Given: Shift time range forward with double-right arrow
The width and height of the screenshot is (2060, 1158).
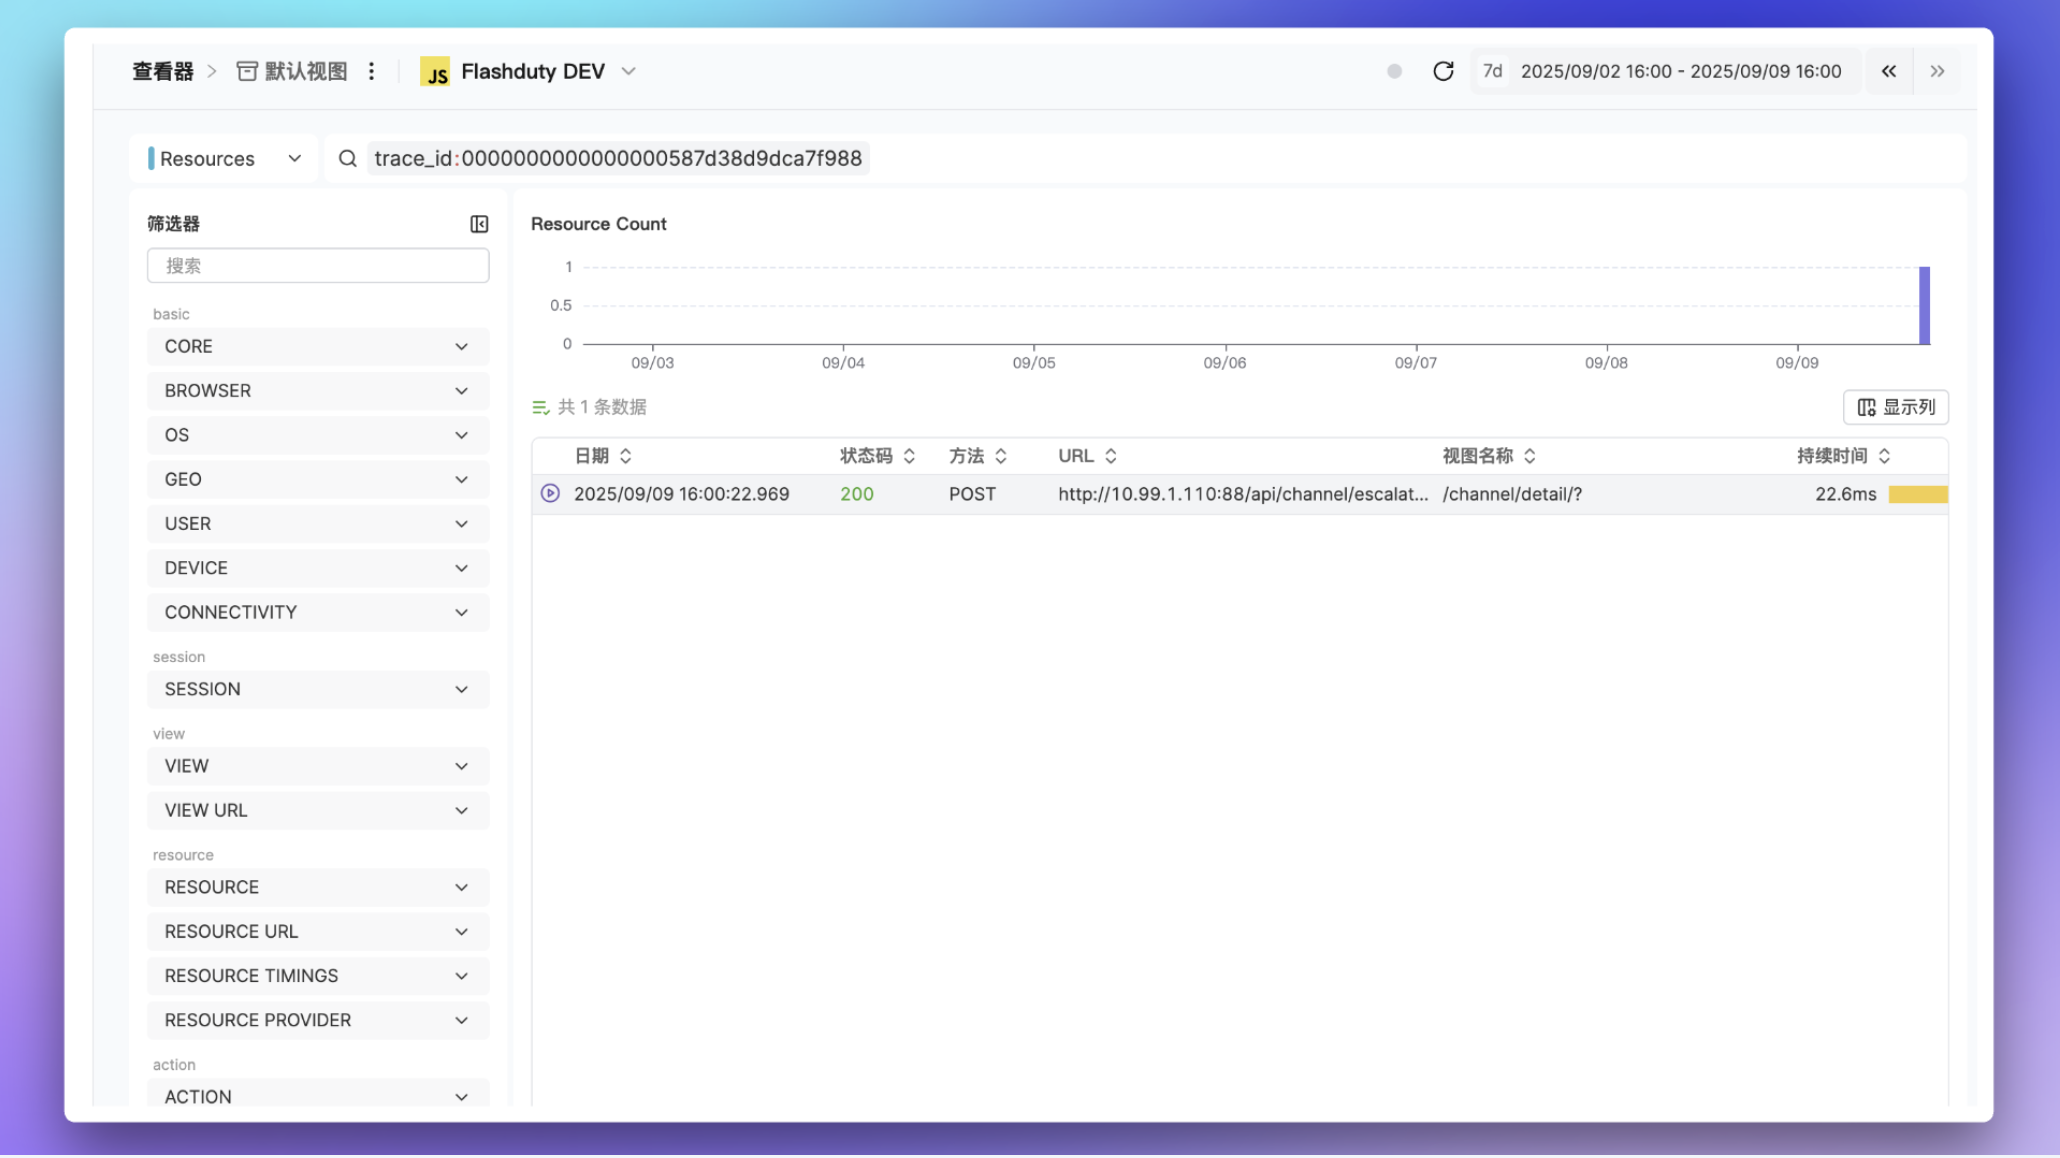Looking at the screenshot, I should coord(1937,71).
